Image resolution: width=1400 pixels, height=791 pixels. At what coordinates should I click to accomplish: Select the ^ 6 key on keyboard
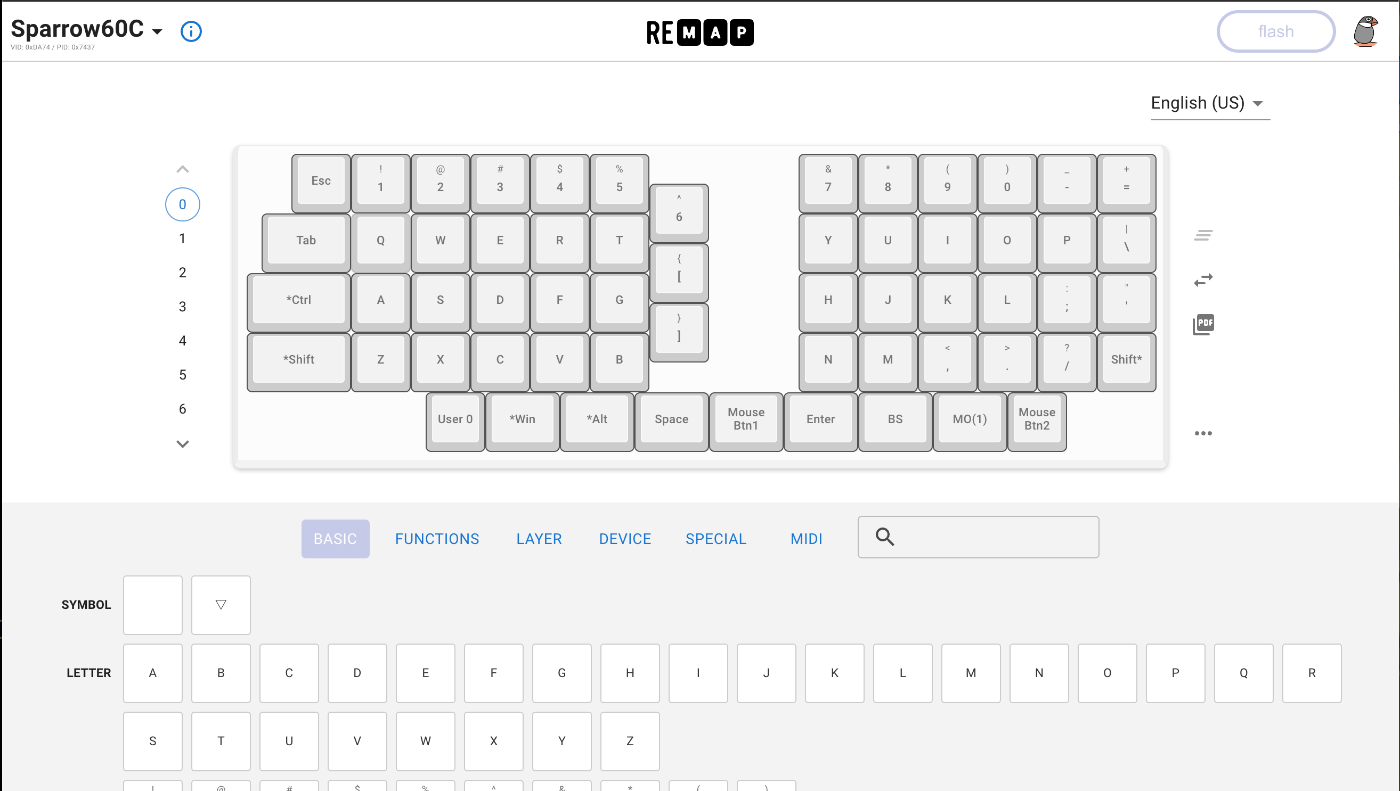679,213
